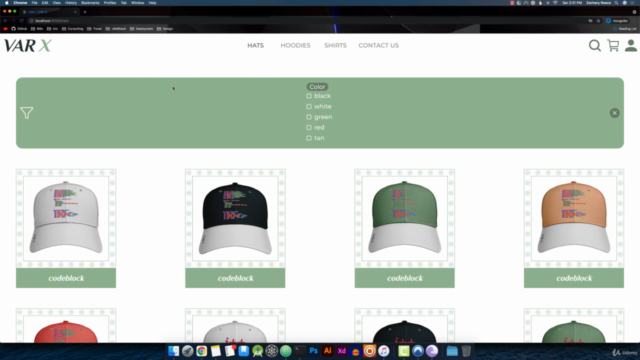Open the Design bookmarks folder
This screenshot has height=360, width=640.
(165, 29)
